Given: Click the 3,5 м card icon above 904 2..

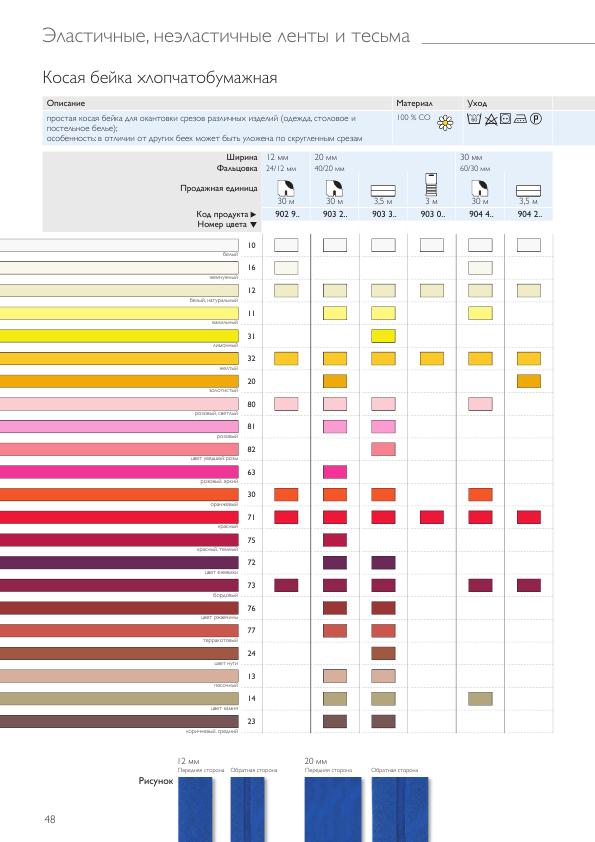Looking at the screenshot, I should [x=528, y=191].
